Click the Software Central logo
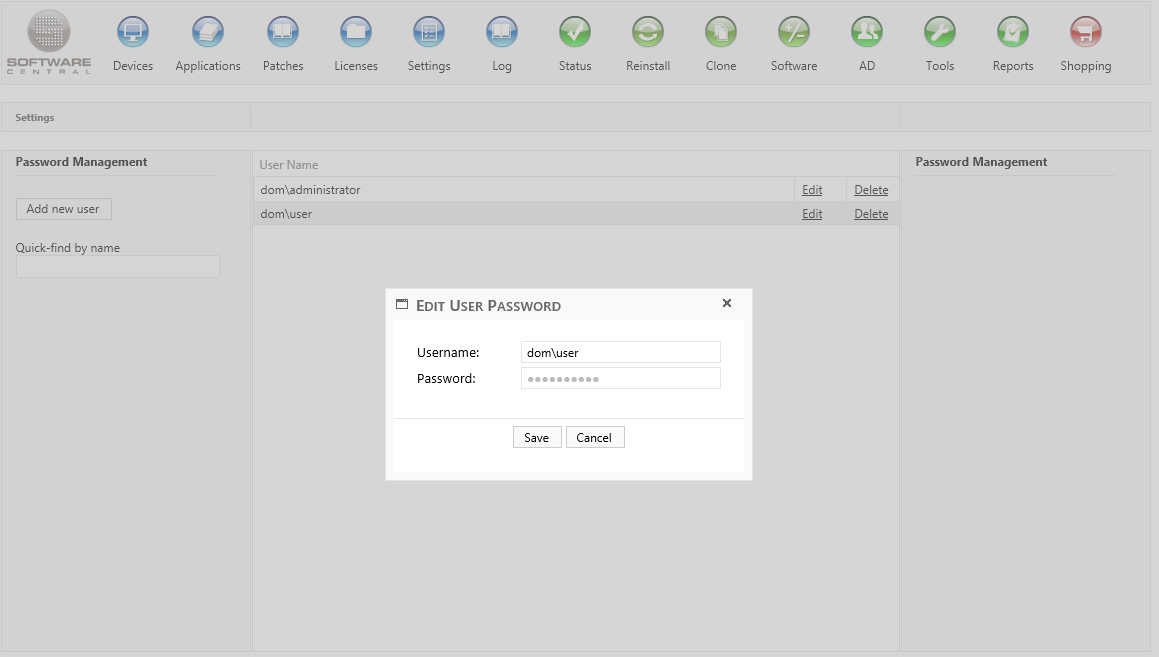This screenshot has width=1159, height=657. point(49,41)
